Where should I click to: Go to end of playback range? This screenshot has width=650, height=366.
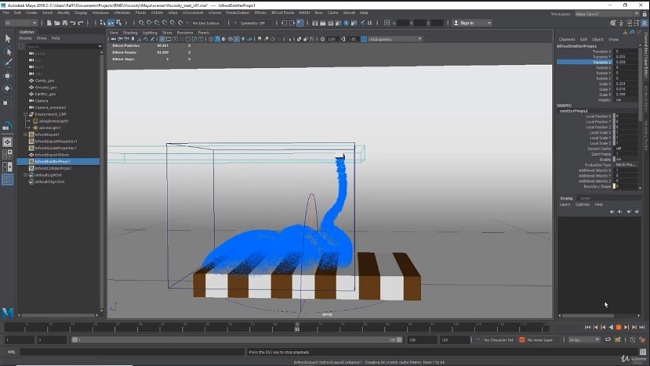[642, 327]
